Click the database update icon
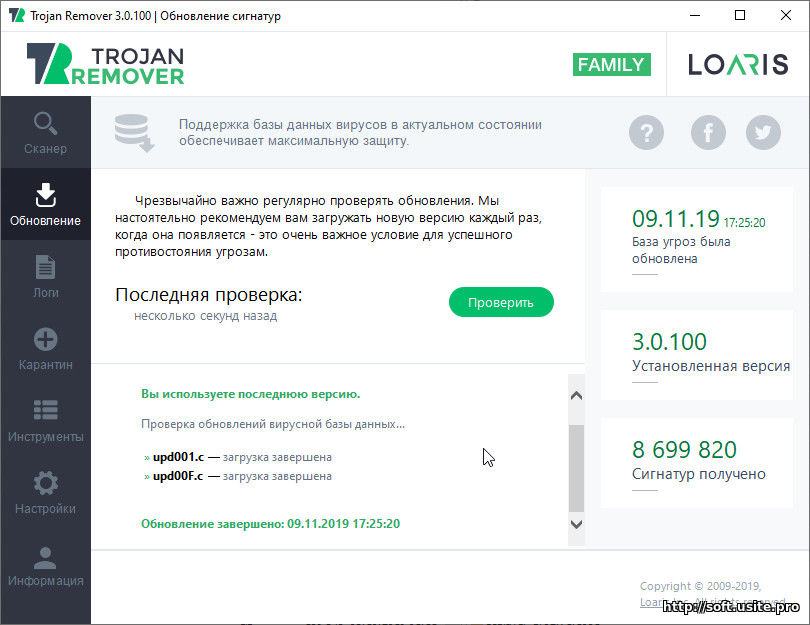The height and width of the screenshot is (625, 810). click(x=134, y=133)
